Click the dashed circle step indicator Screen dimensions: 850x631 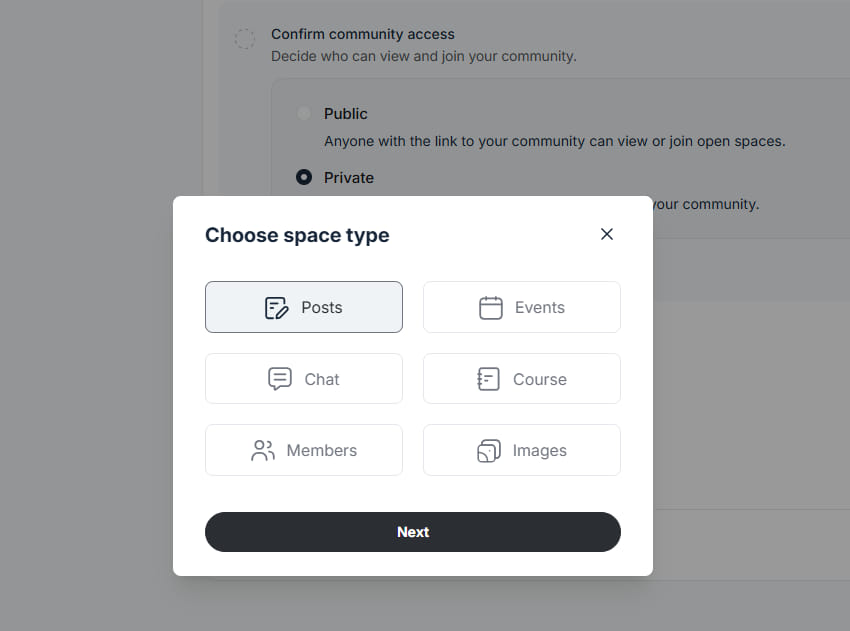[244, 39]
